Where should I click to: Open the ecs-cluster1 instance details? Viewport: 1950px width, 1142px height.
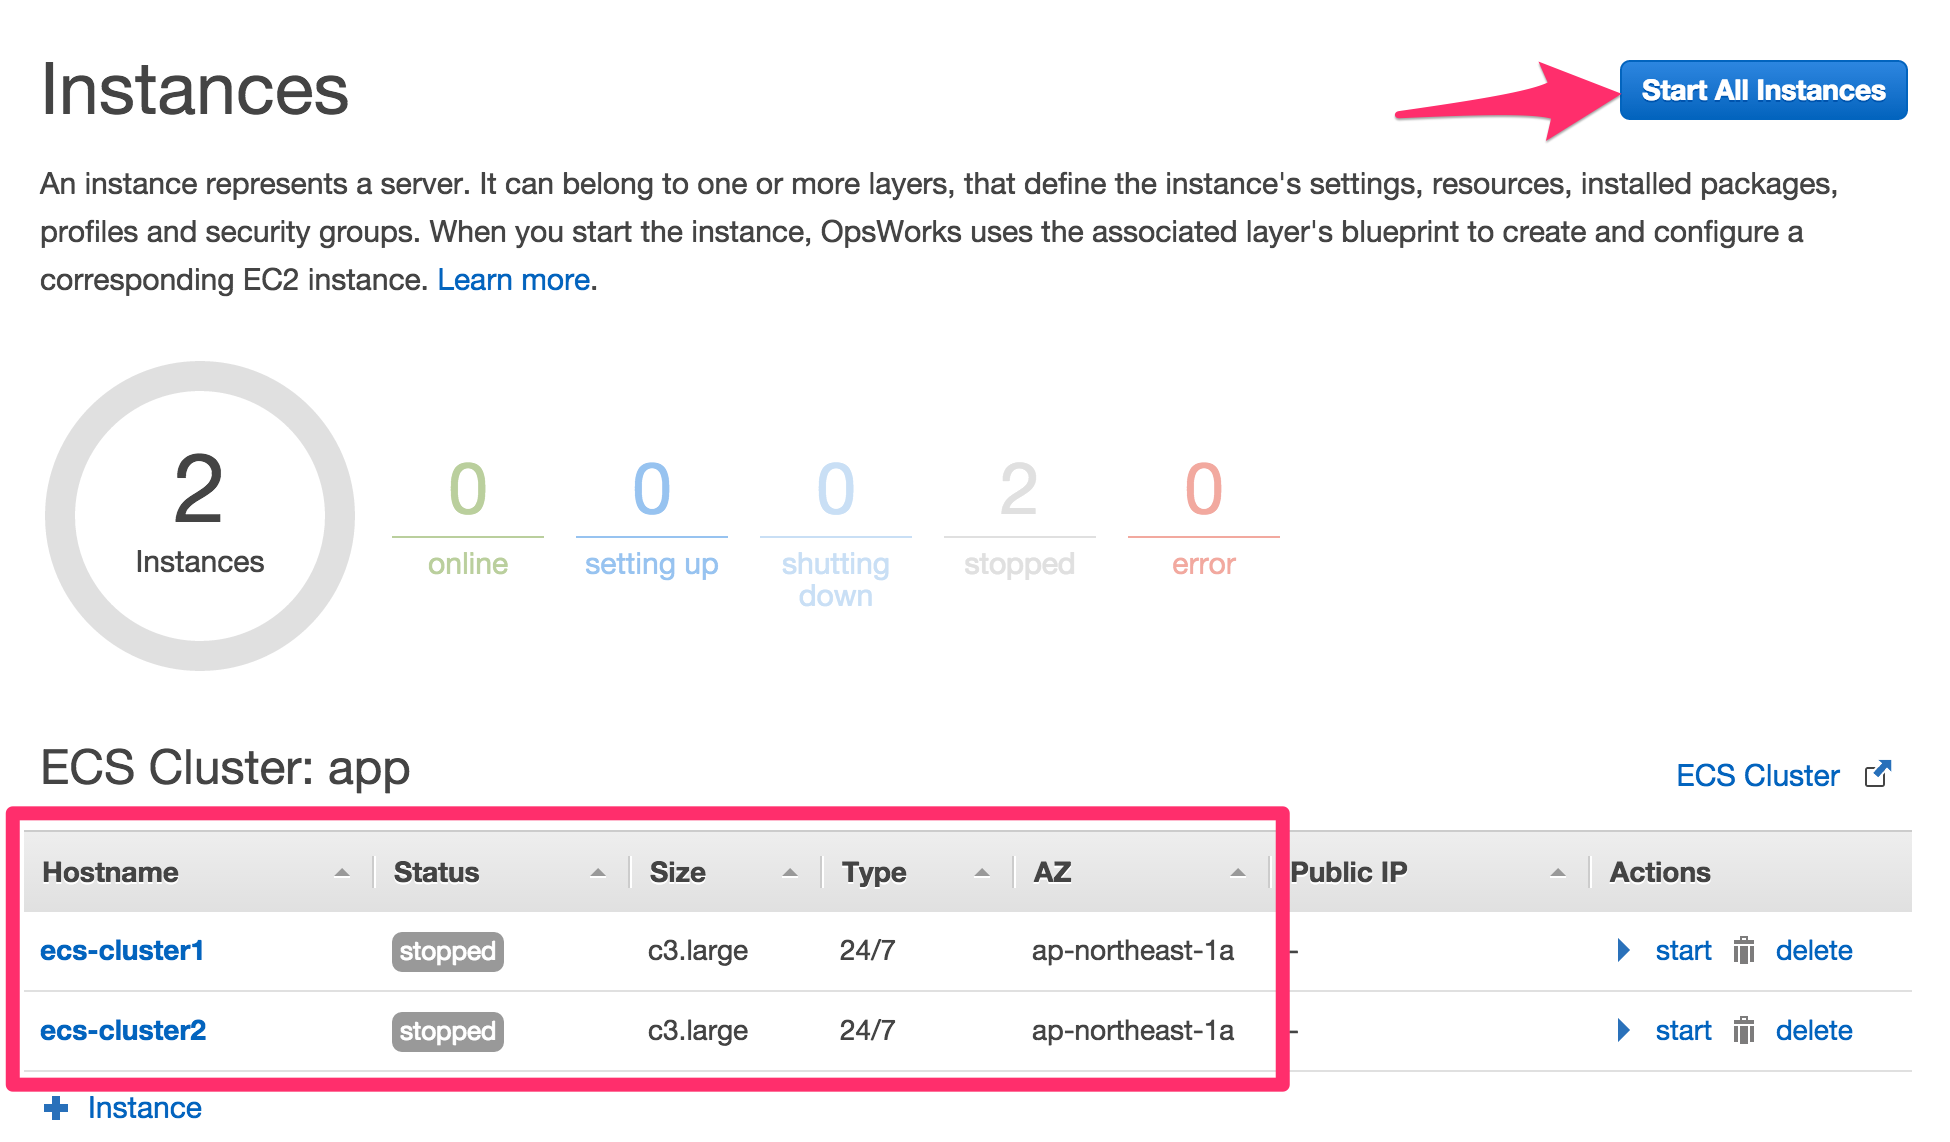point(121,951)
